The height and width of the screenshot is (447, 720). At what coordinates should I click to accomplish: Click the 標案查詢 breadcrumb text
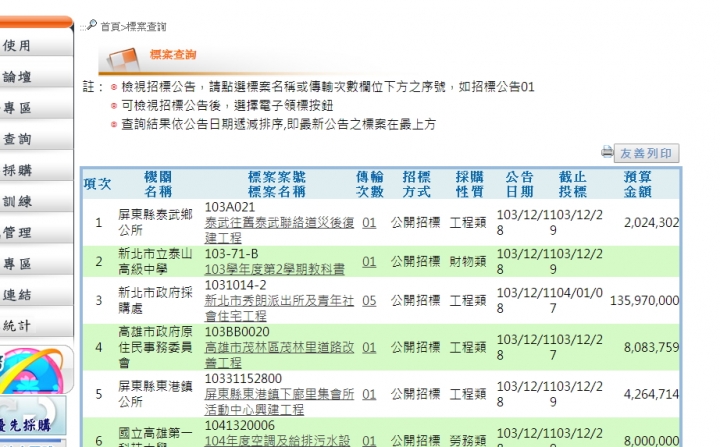pyautogui.click(x=146, y=27)
